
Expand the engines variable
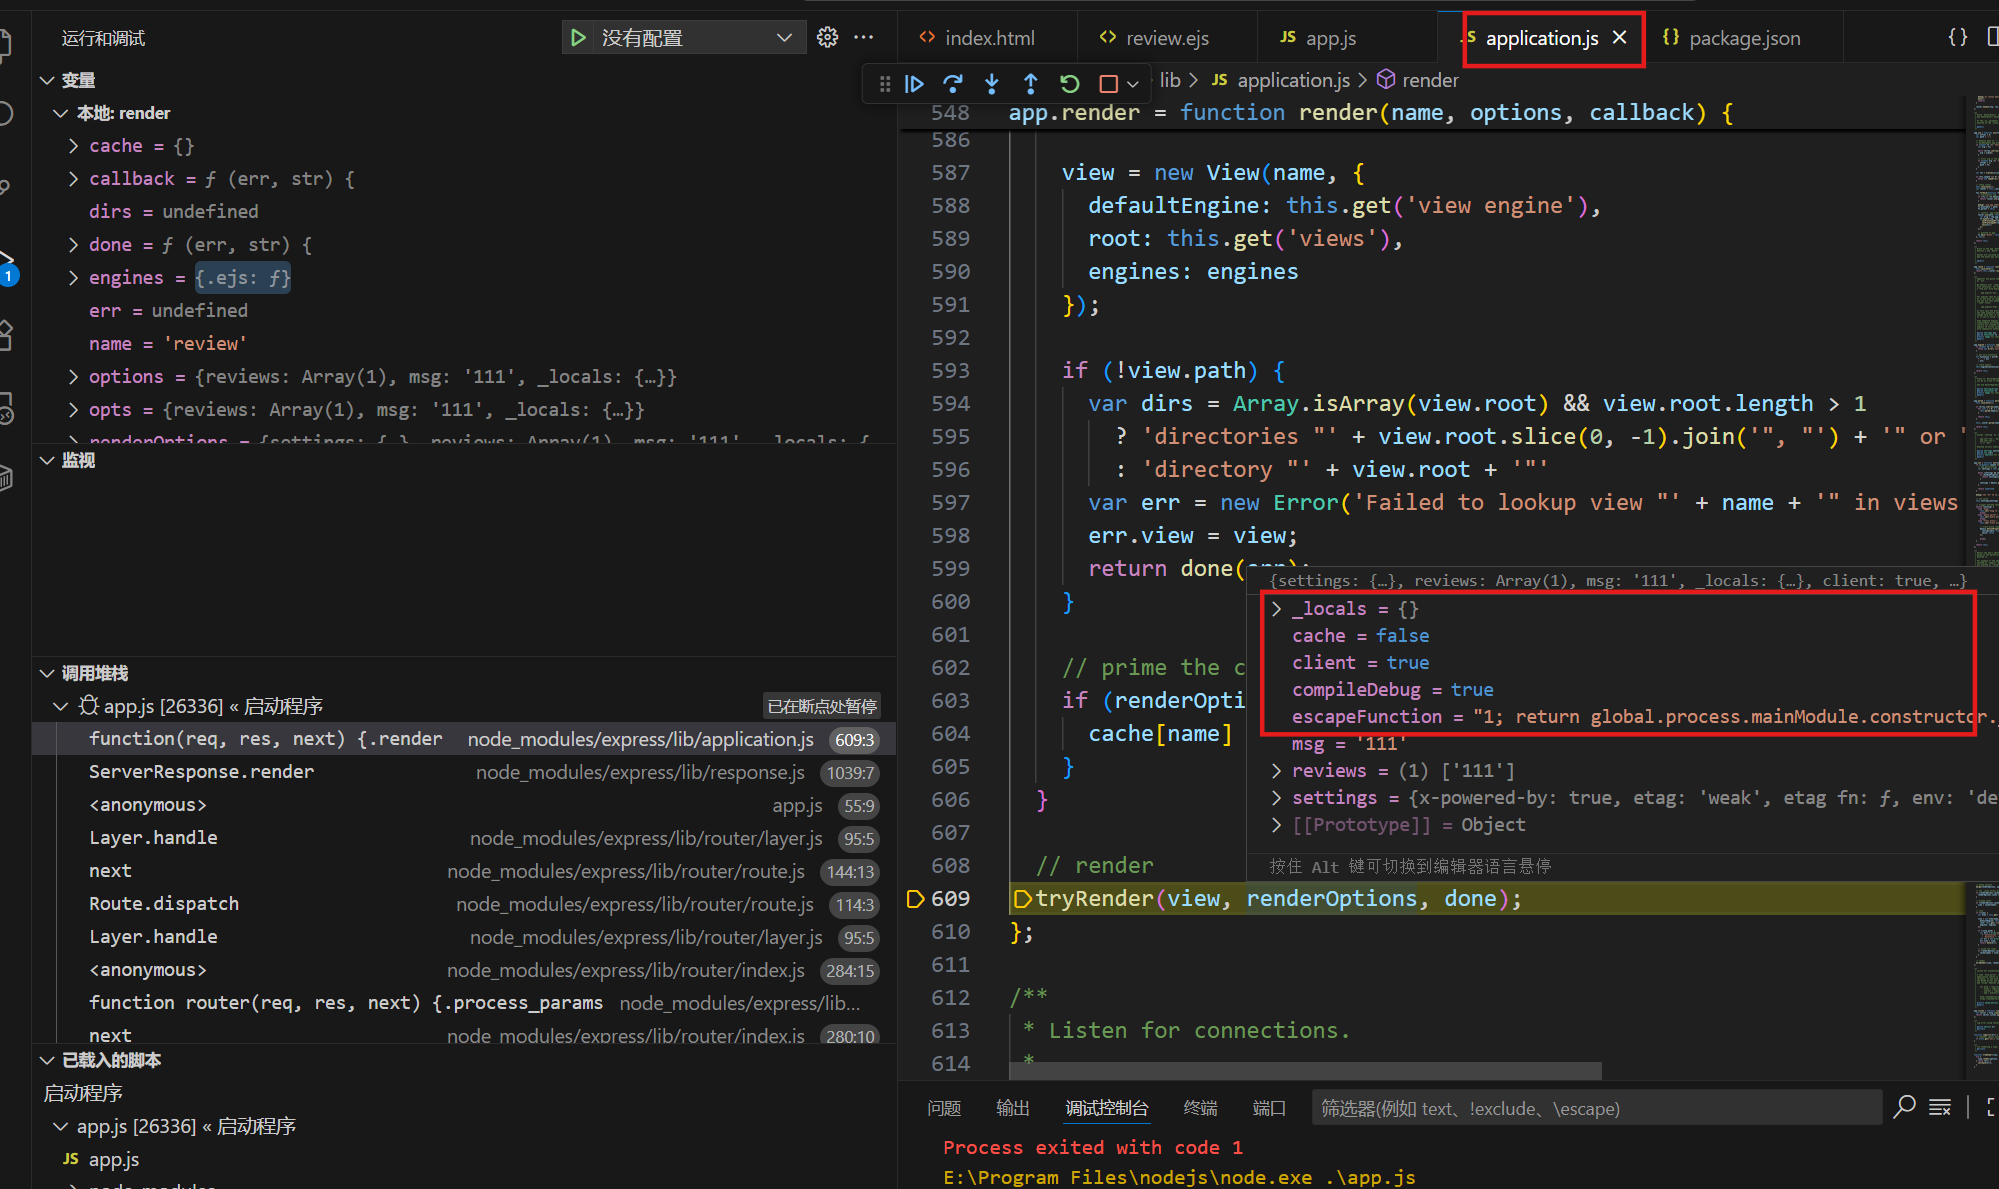pos(73,277)
